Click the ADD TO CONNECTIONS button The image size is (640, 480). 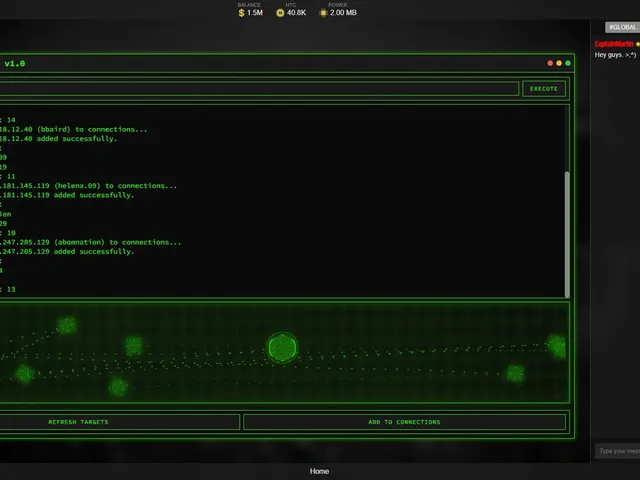[404, 422]
